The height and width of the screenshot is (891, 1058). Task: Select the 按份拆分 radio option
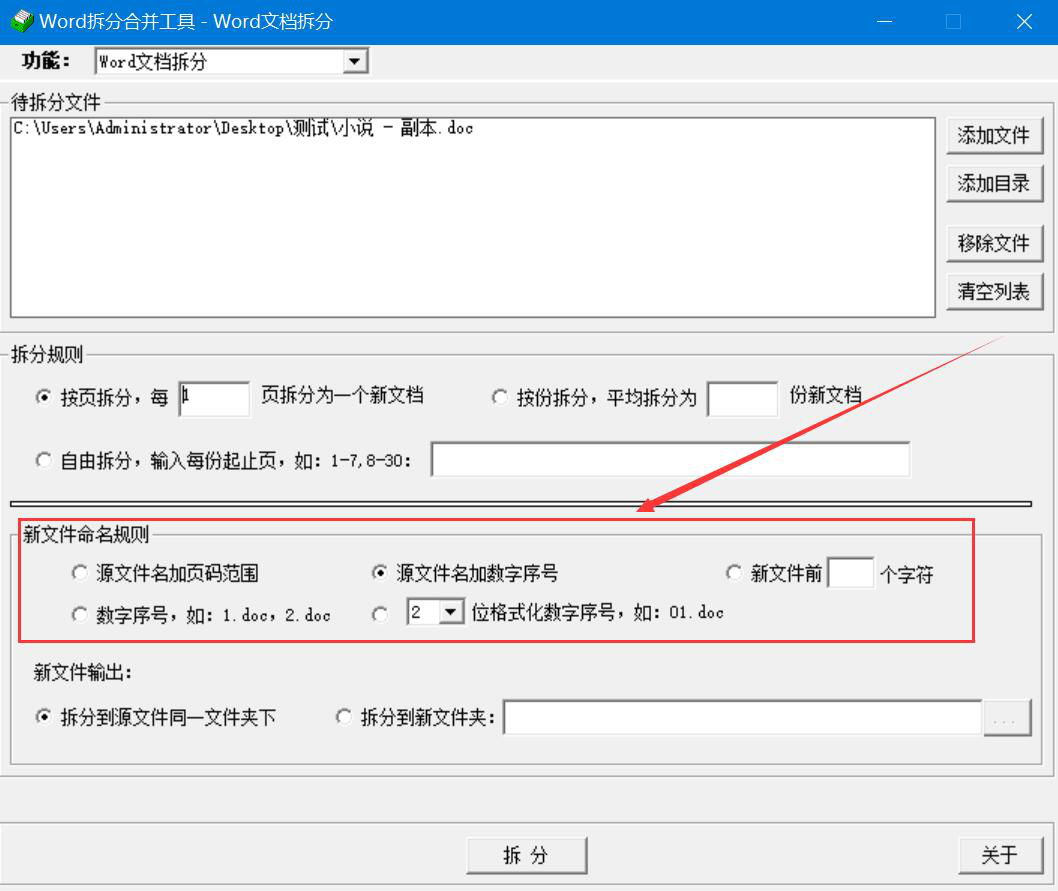click(500, 397)
